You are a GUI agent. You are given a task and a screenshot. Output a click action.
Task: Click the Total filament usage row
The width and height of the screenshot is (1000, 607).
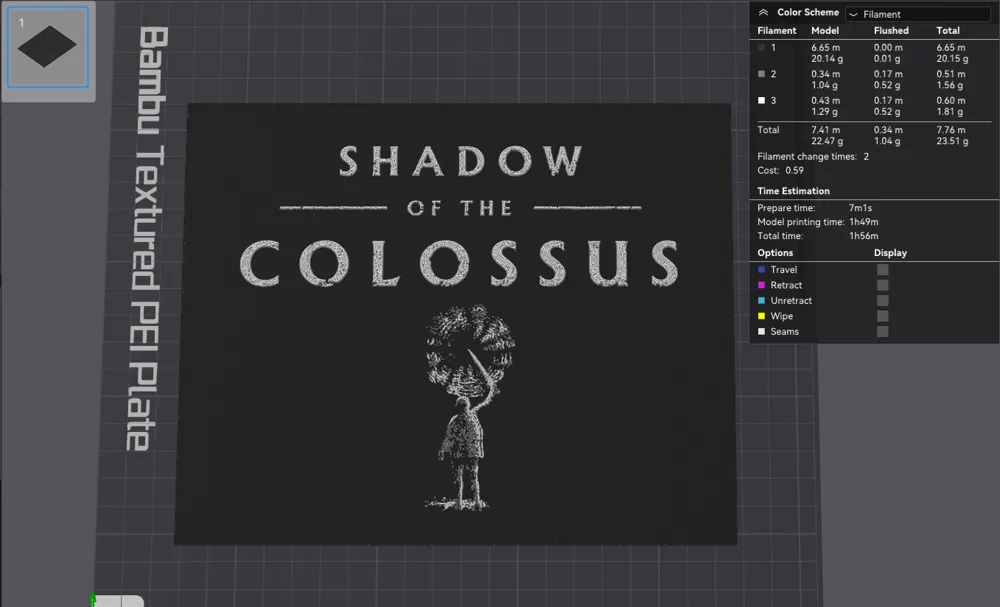(x=874, y=135)
